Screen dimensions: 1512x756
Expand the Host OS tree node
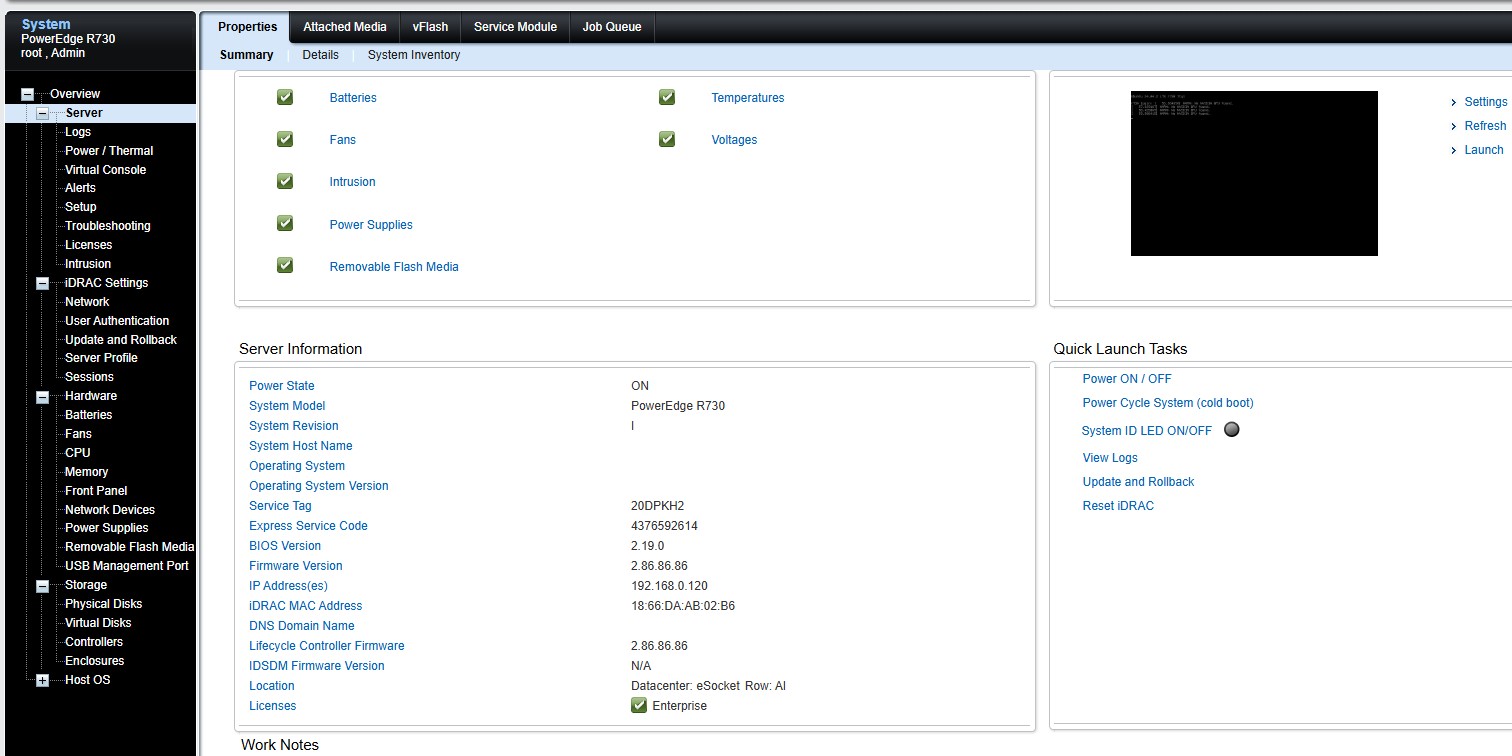(42, 680)
